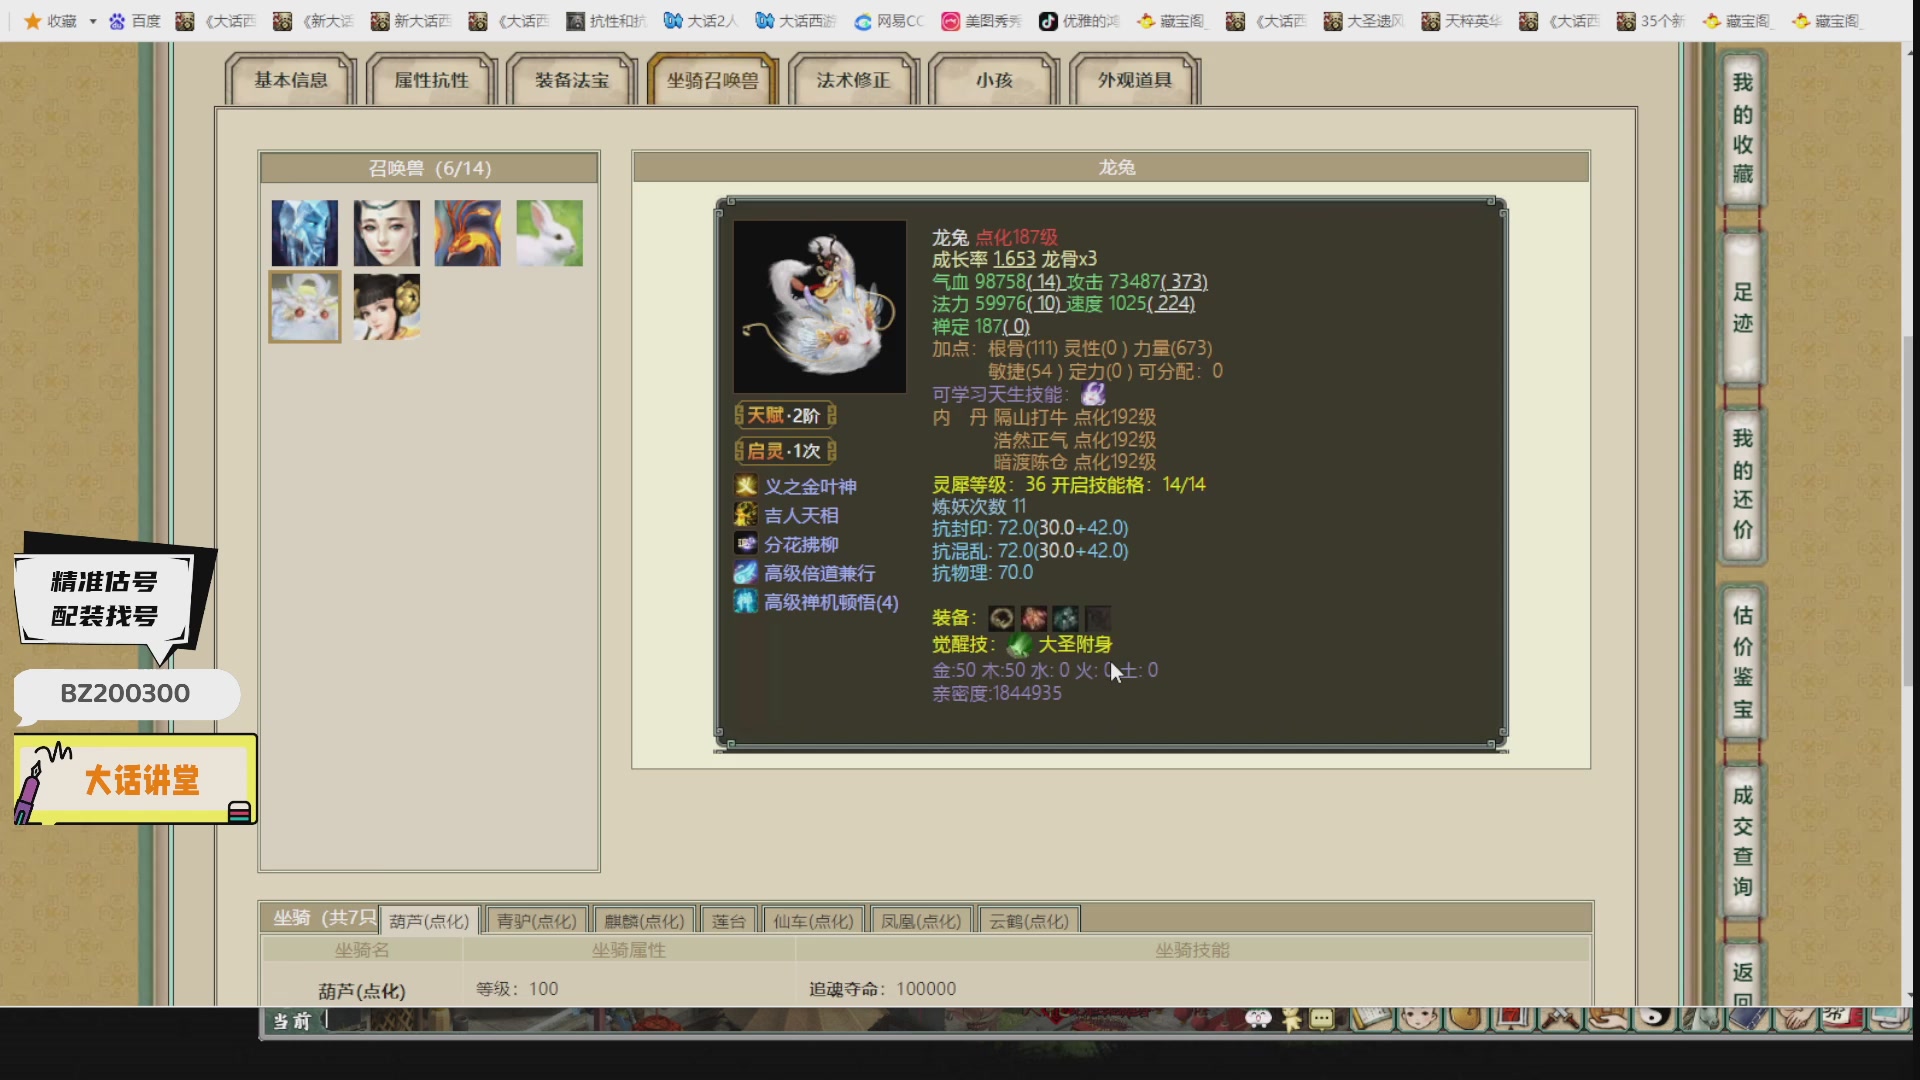Open the 大话2人 bookmark
This screenshot has height=1080, width=1920.
coord(700,21)
